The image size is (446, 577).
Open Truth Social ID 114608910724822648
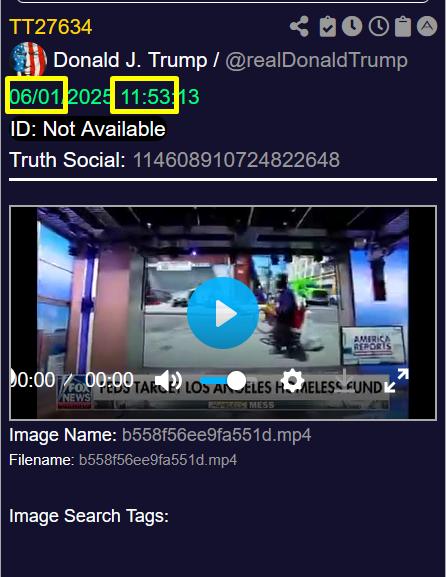[x=236, y=160]
